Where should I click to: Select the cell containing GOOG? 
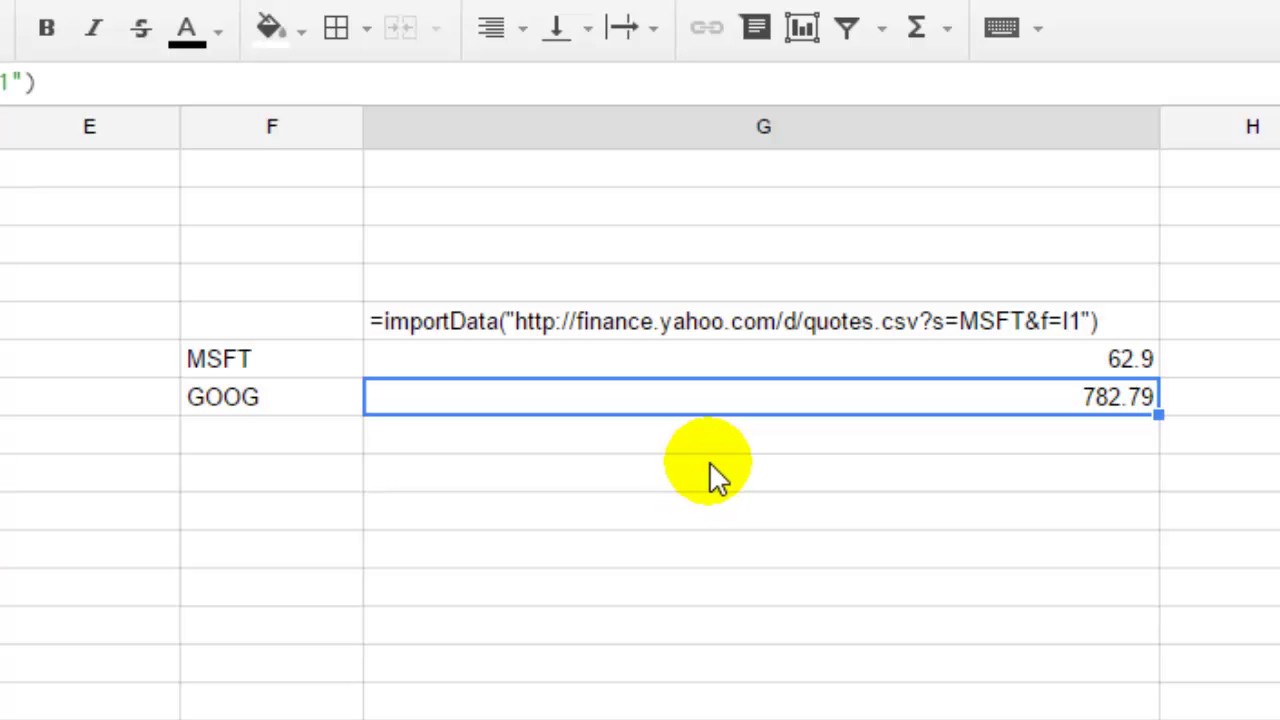click(x=272, y=397)
